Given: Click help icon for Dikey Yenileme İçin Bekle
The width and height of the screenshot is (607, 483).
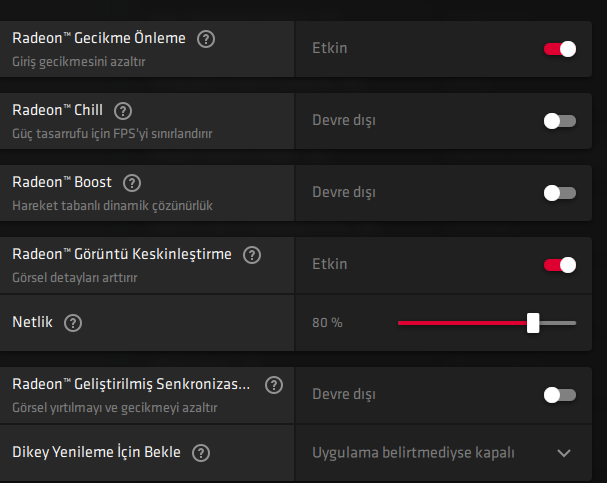Looking at the screenshot, I should 201,453.
